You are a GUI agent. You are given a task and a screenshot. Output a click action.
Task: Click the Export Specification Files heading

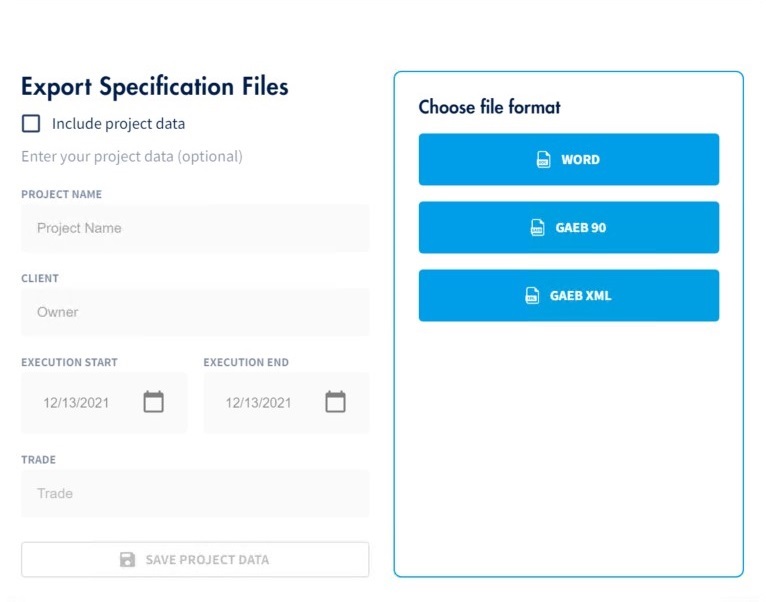[x=155, y=87]
